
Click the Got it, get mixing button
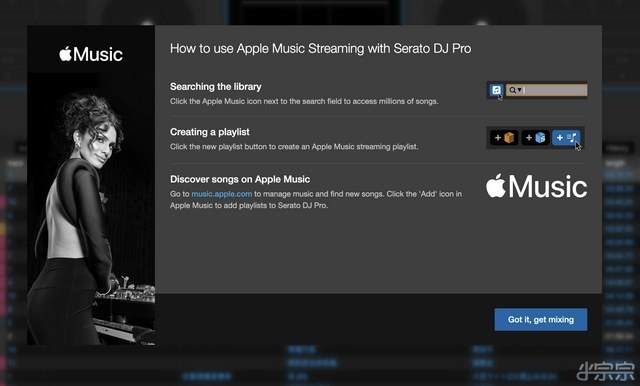click(541, 319)
